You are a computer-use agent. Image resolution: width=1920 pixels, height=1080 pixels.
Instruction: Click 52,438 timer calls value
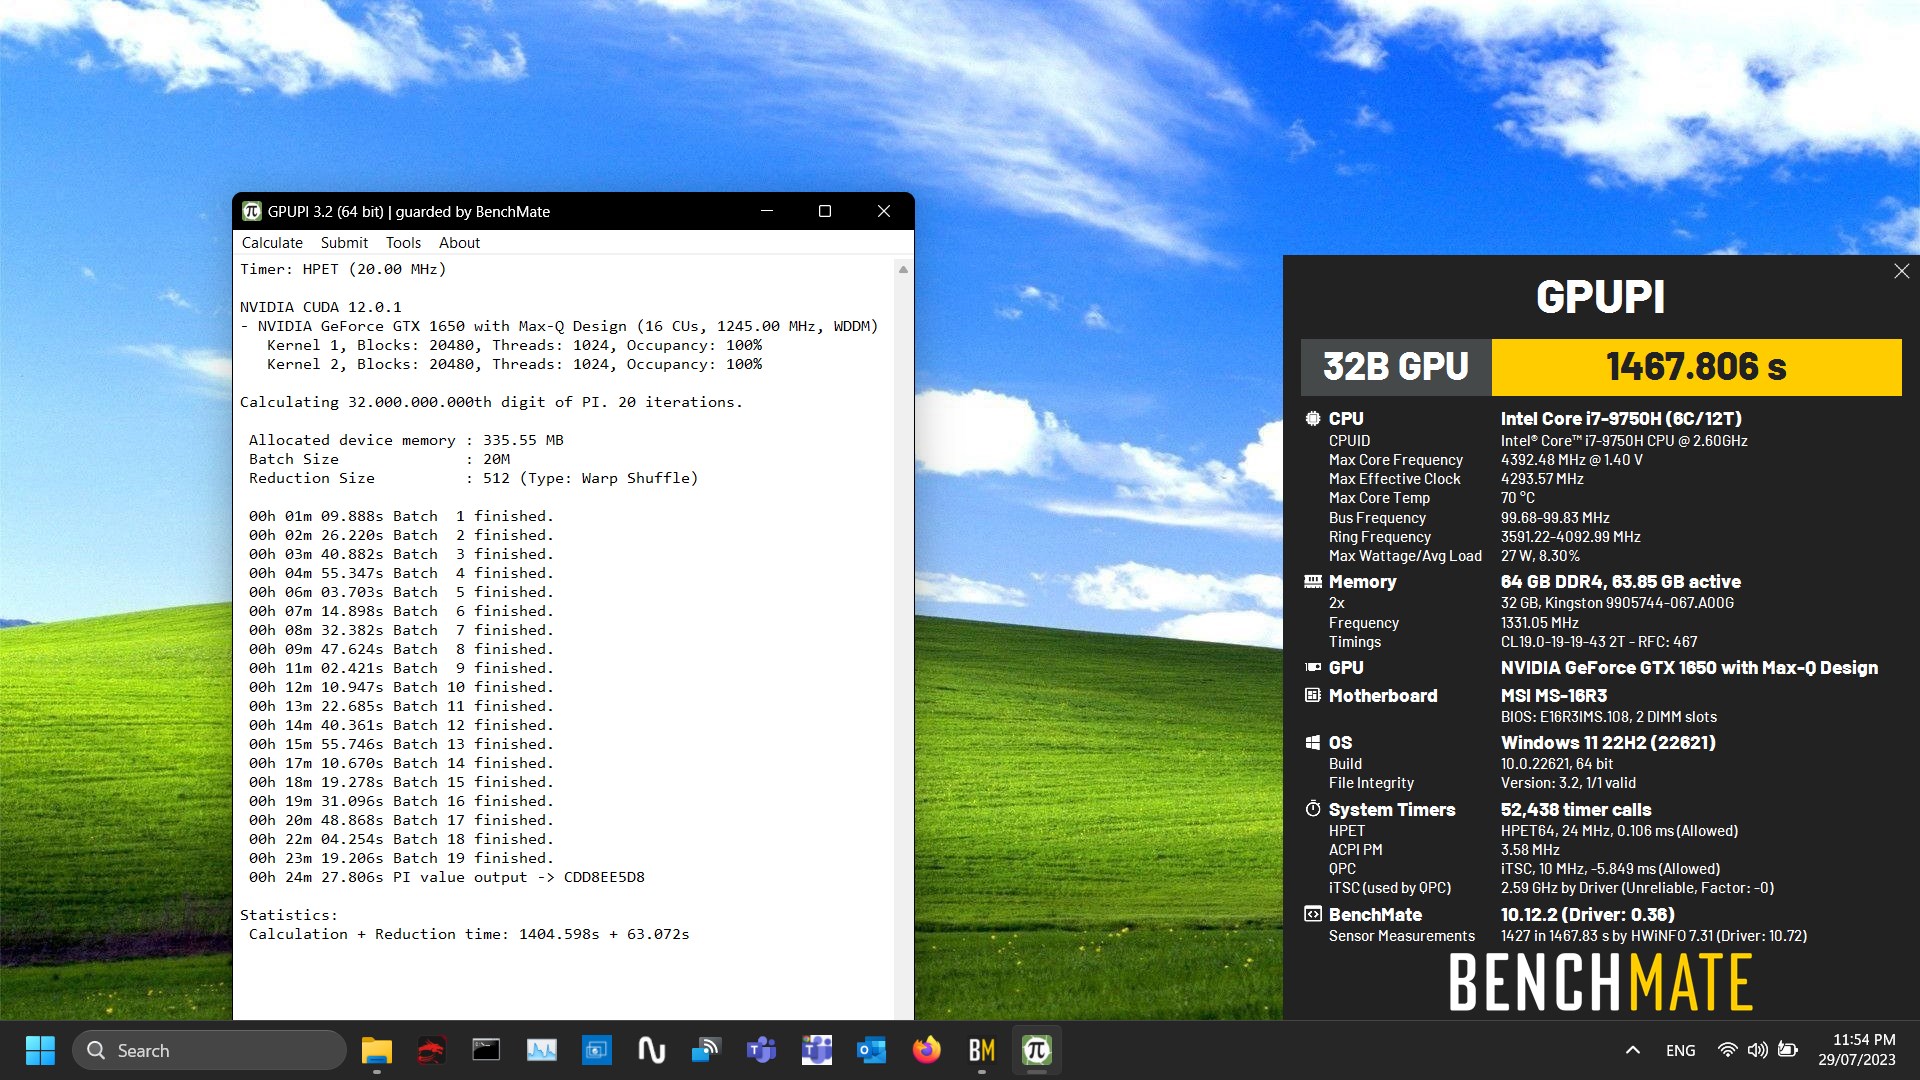1575,809
